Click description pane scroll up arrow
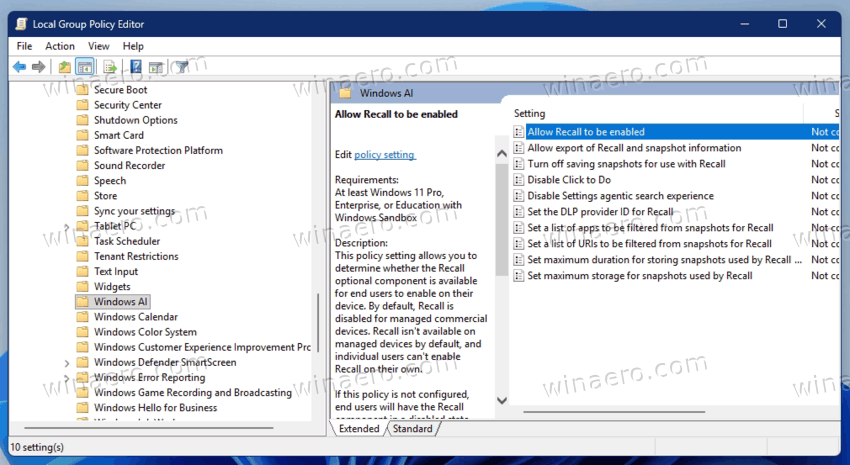The width and height of the screenshot is (850, 465). 502,154
